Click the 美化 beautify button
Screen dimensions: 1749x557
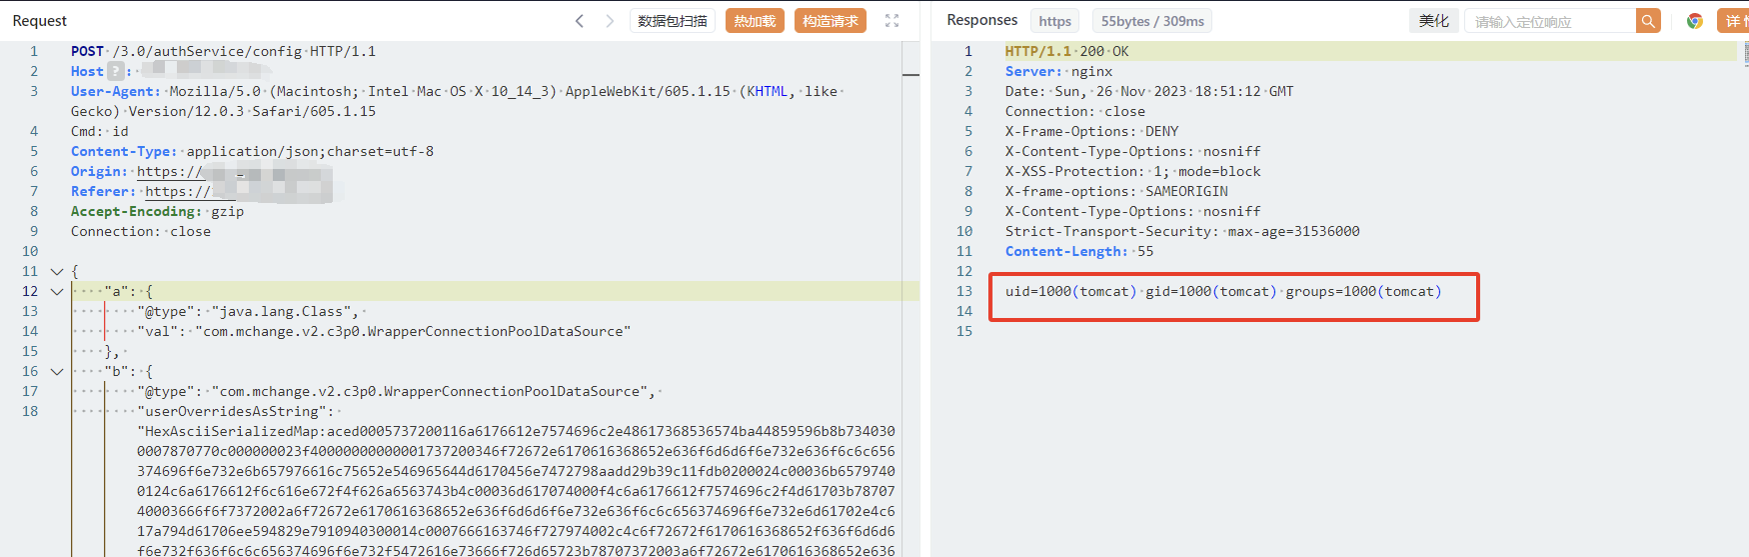(x=1434, y=21)
